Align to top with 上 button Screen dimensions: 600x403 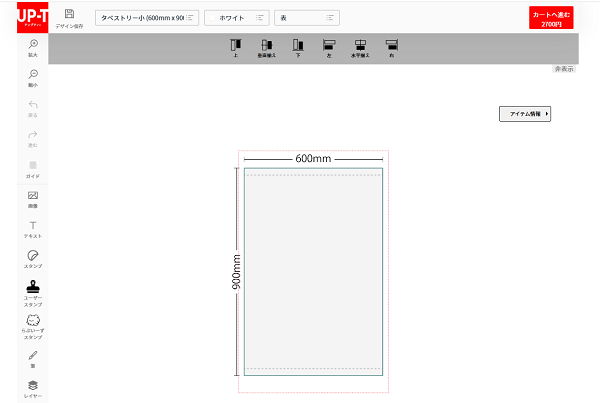235,47
